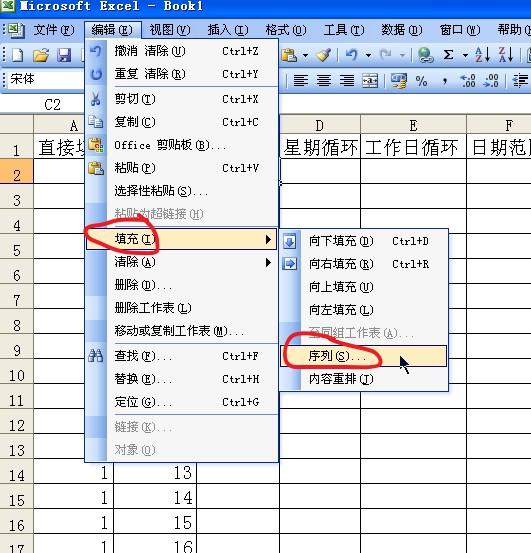Click the Open folder toolbar icon
531x553 pixels.
click(41, 55)
